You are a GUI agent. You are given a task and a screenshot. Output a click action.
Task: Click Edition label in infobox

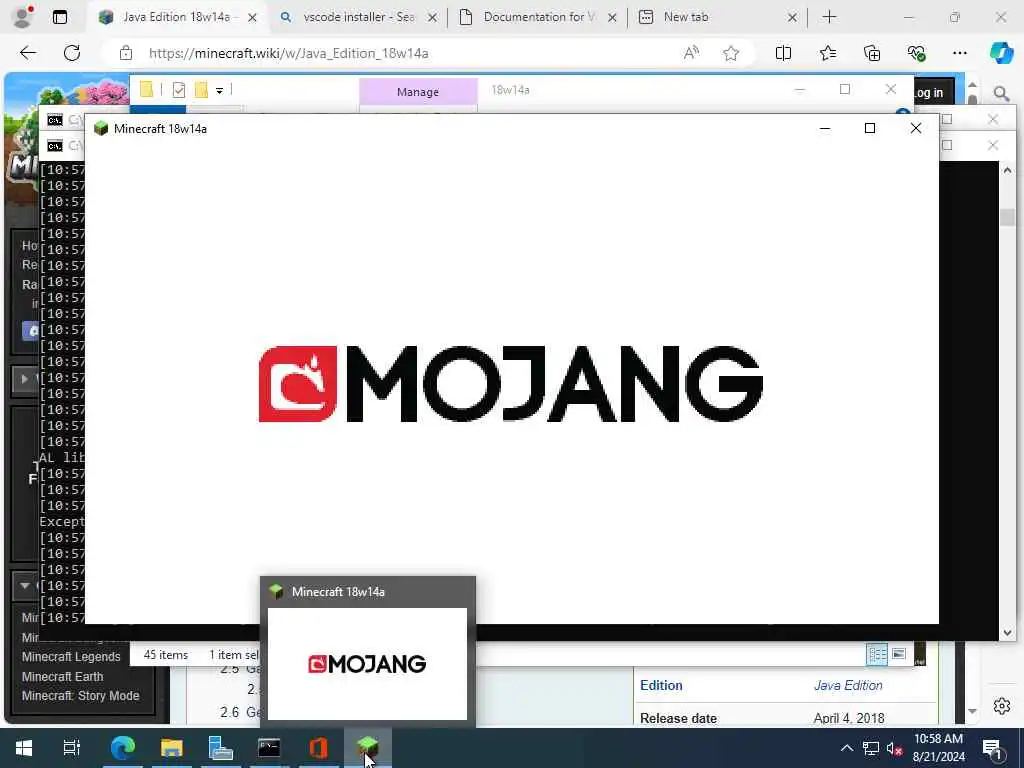coord(661,685)
